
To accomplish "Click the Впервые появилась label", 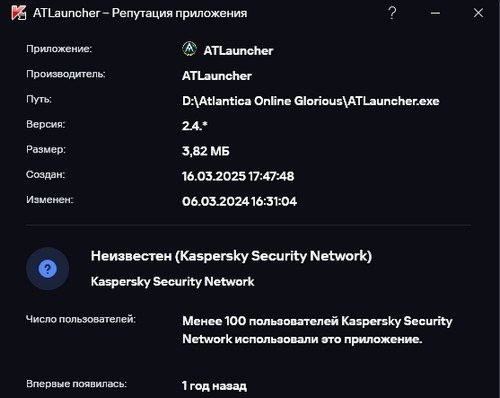I will tap(76, 384).
